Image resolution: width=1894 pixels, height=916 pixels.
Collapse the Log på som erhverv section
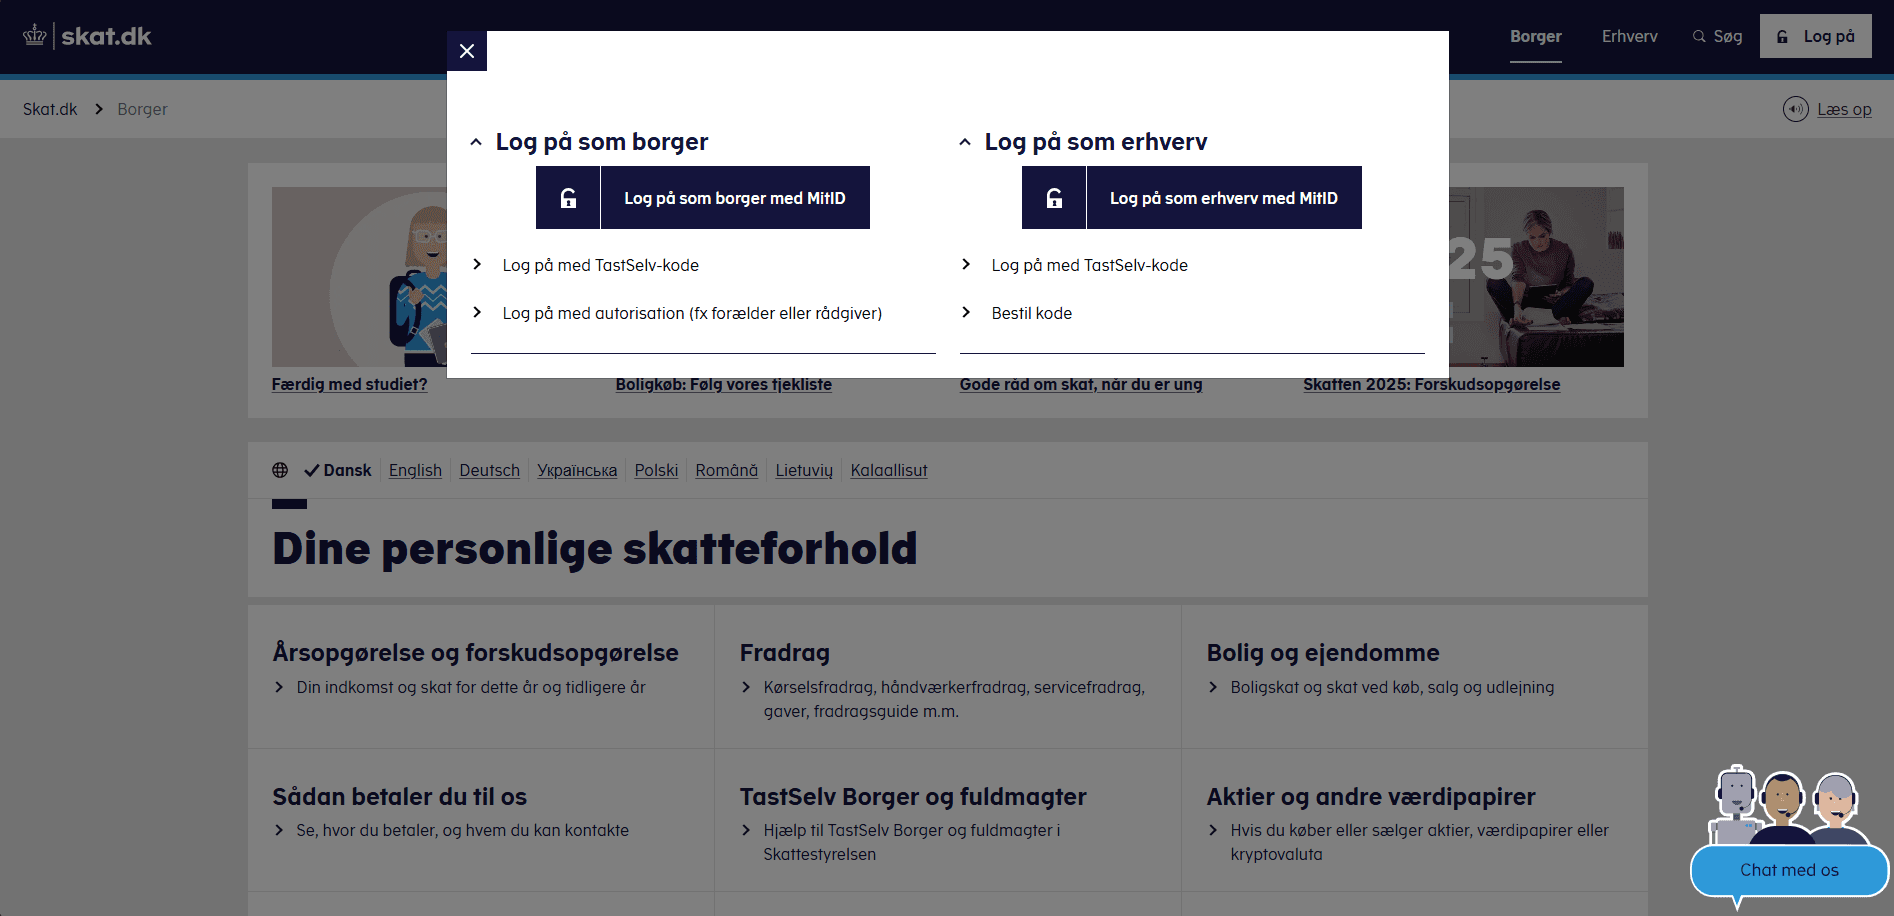965,142
